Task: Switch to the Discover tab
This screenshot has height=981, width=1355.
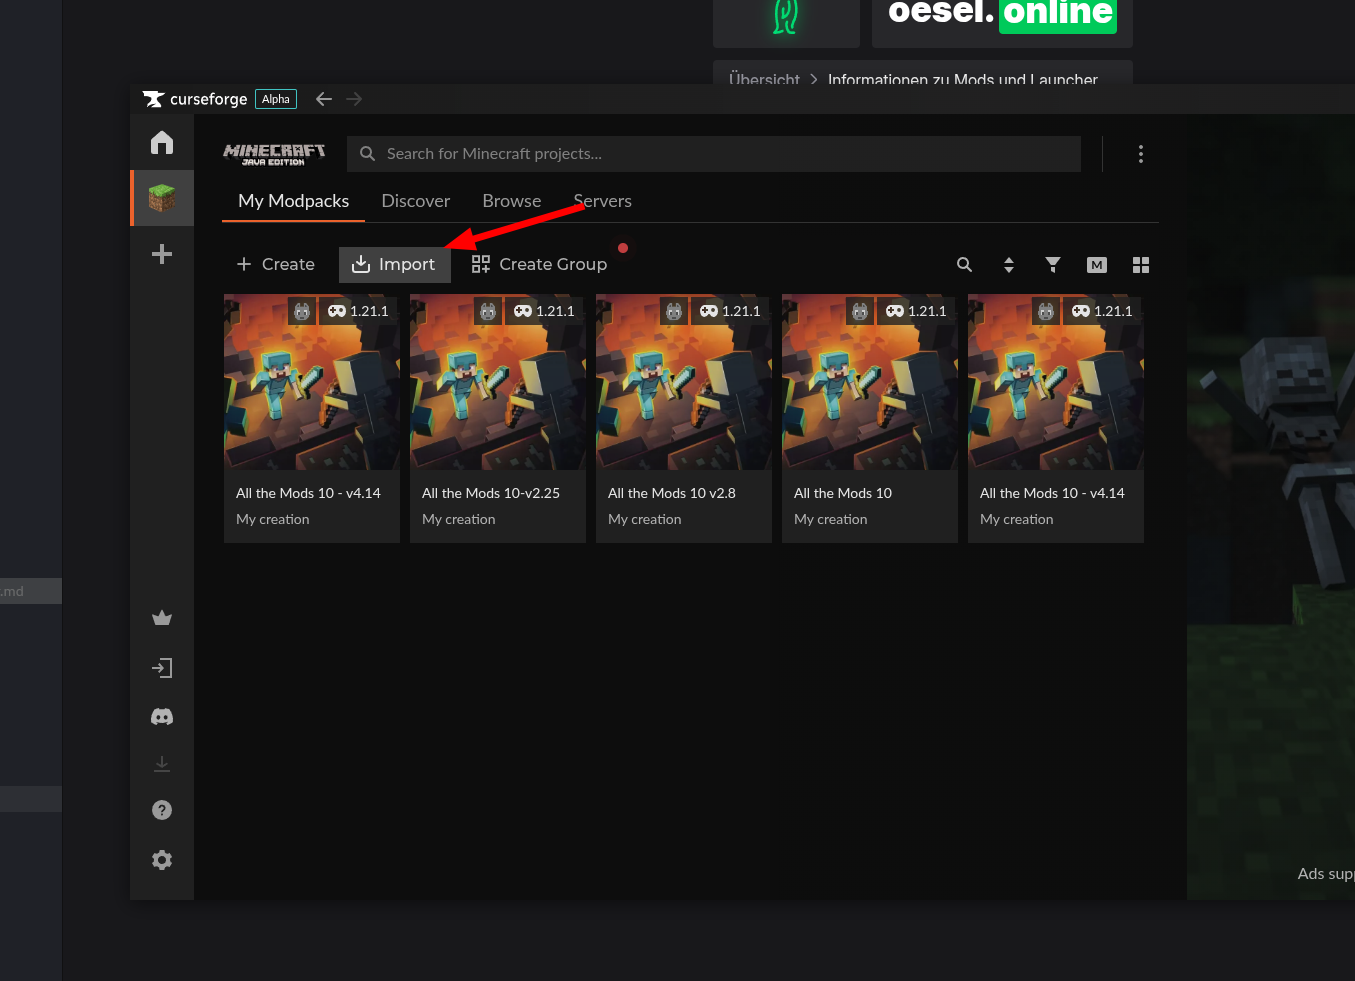Action: pos(415,200)
